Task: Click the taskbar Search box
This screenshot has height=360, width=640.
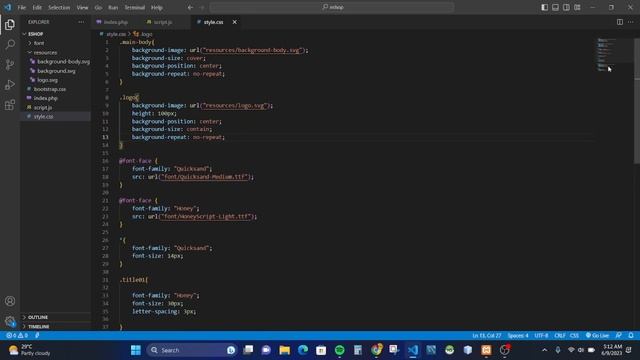Action: coord(191,350)
